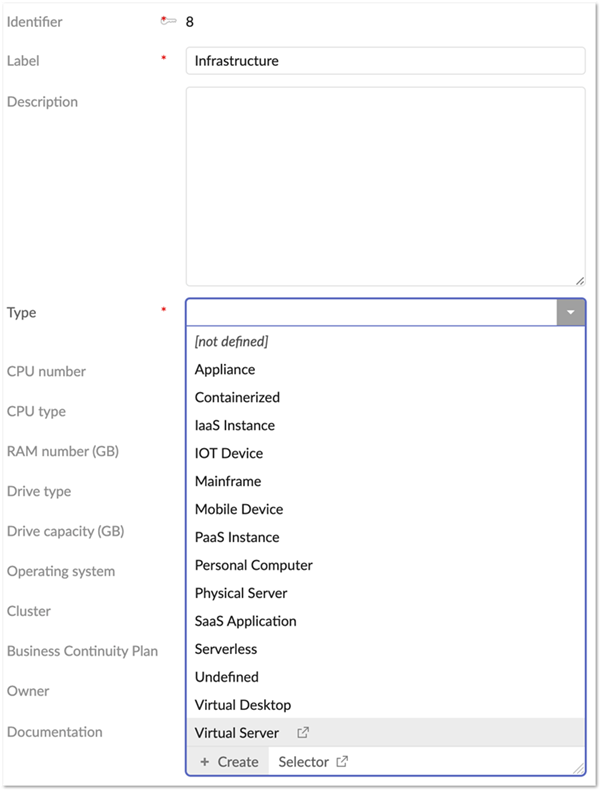Choose SaaS Application from the list
The height and width of the screenshot is (790, 600).
(x=246, y=621)
